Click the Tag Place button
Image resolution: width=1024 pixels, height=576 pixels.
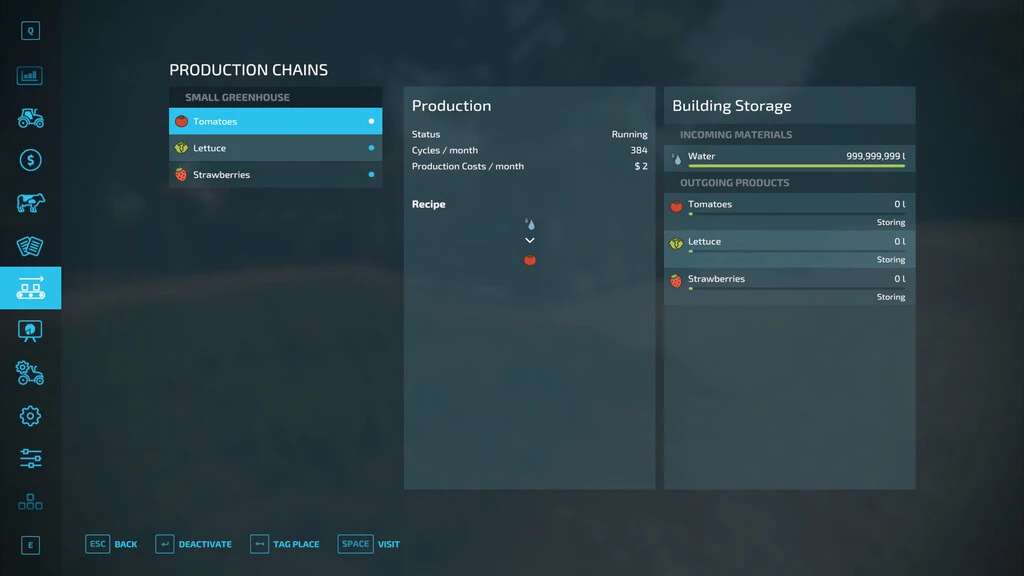pyautogui.click(x=285, y=544)
